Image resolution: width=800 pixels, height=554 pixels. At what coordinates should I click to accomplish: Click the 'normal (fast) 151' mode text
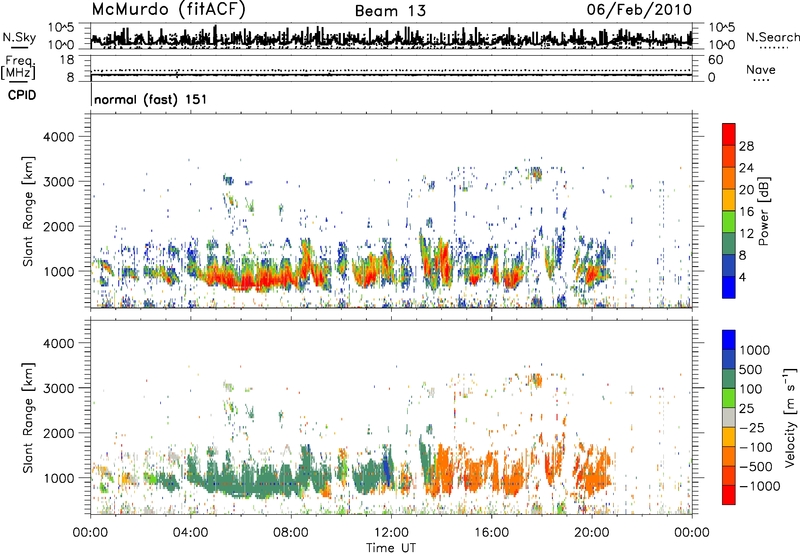[x=151, y=99]
